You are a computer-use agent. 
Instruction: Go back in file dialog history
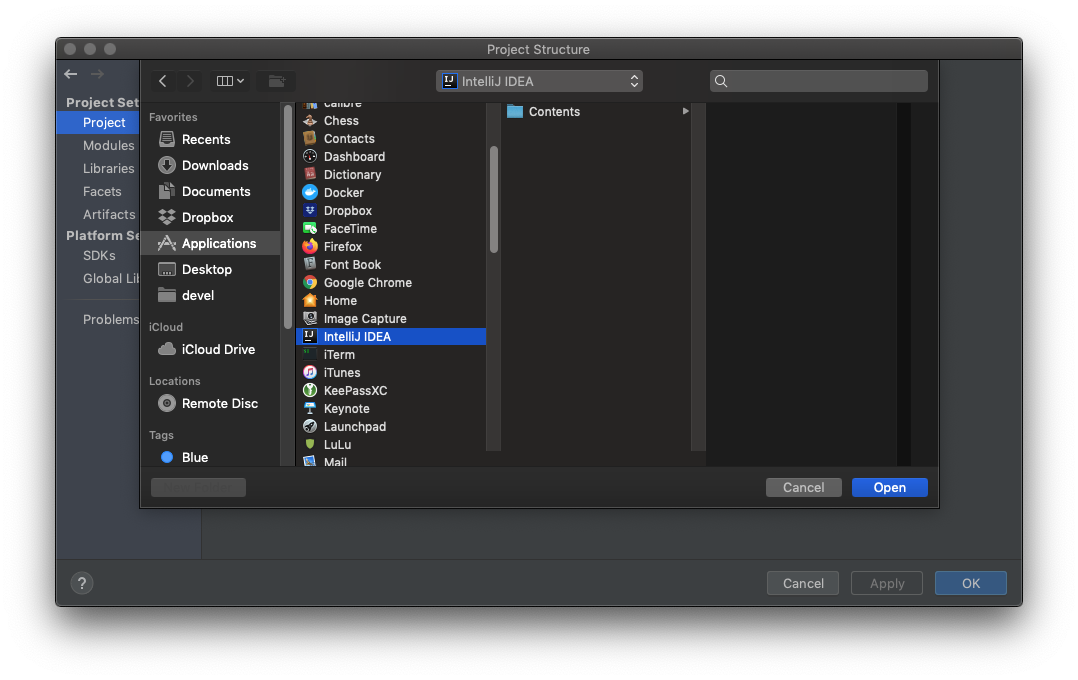(x=163, y=81)
